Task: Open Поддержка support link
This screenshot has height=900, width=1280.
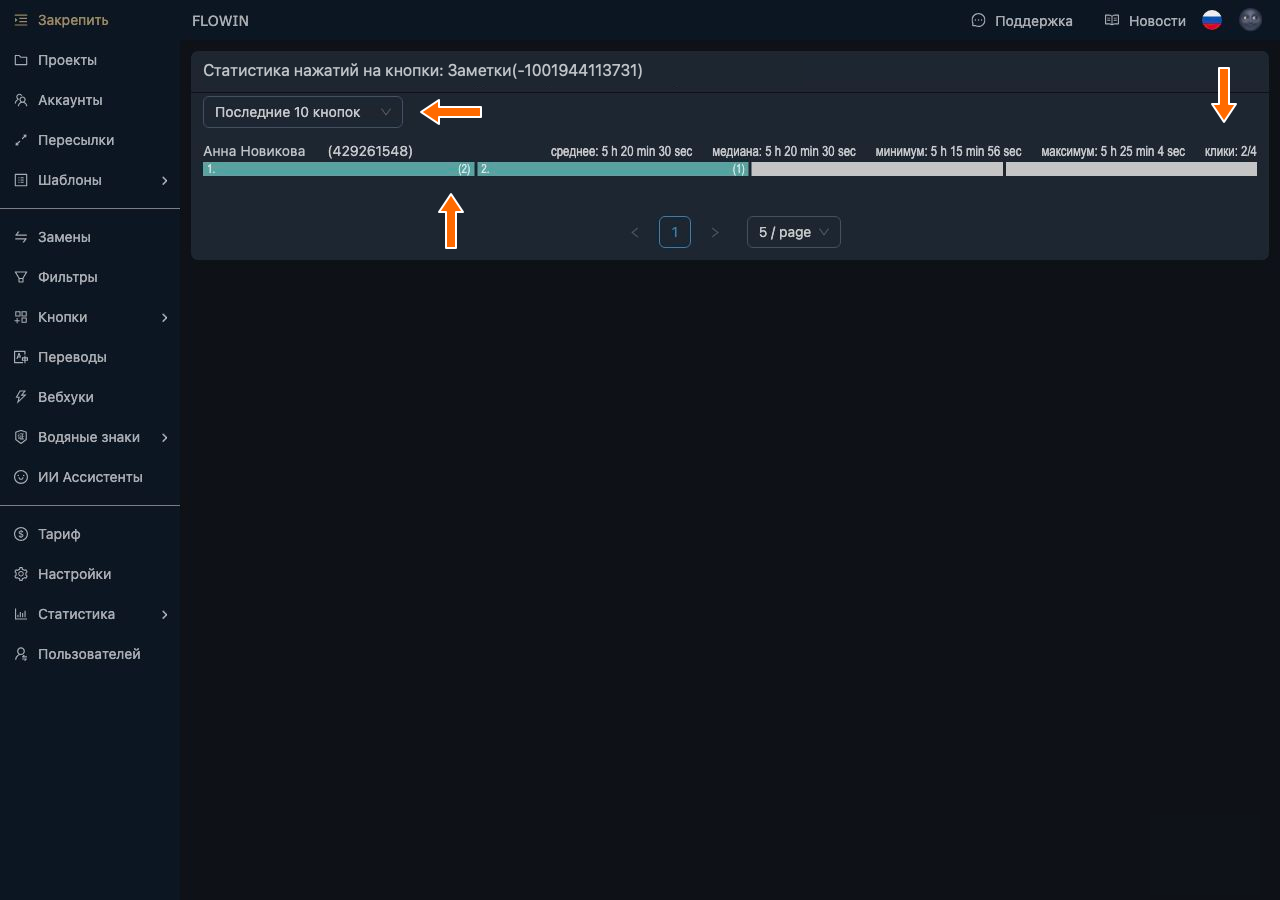Action: point(1022,20)
